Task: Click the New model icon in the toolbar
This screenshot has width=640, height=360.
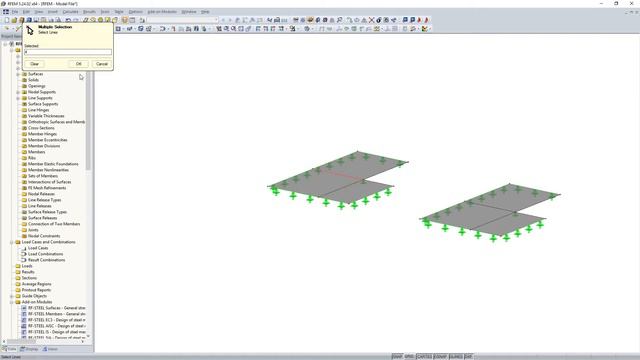Action: click(7, 20)
